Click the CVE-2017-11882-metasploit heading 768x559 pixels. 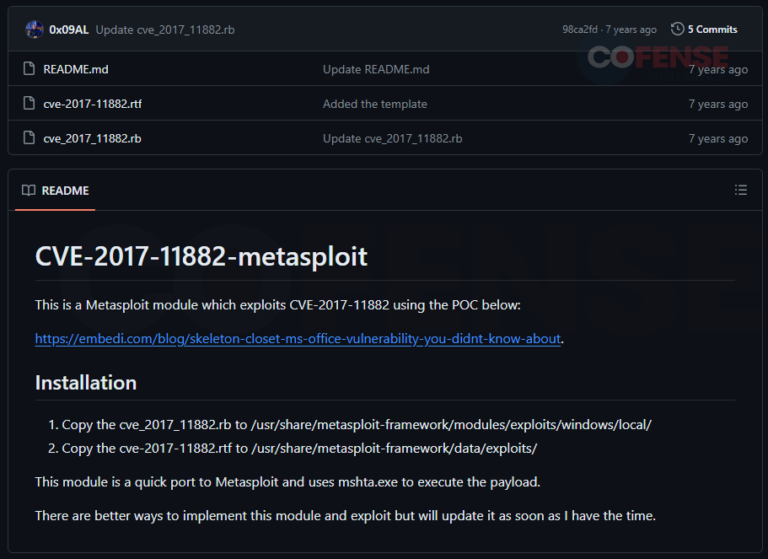pyautogui.click(x=201, y=257)
